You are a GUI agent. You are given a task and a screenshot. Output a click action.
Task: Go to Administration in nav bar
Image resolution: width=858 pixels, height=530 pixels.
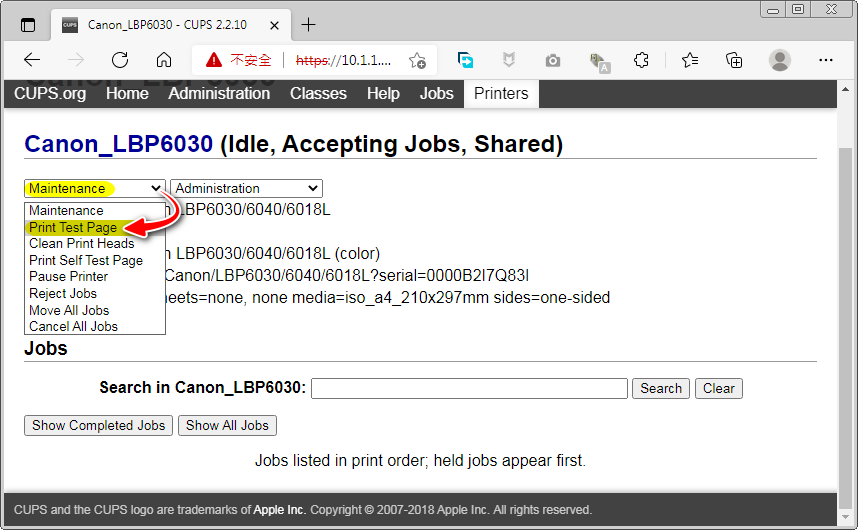219,93
